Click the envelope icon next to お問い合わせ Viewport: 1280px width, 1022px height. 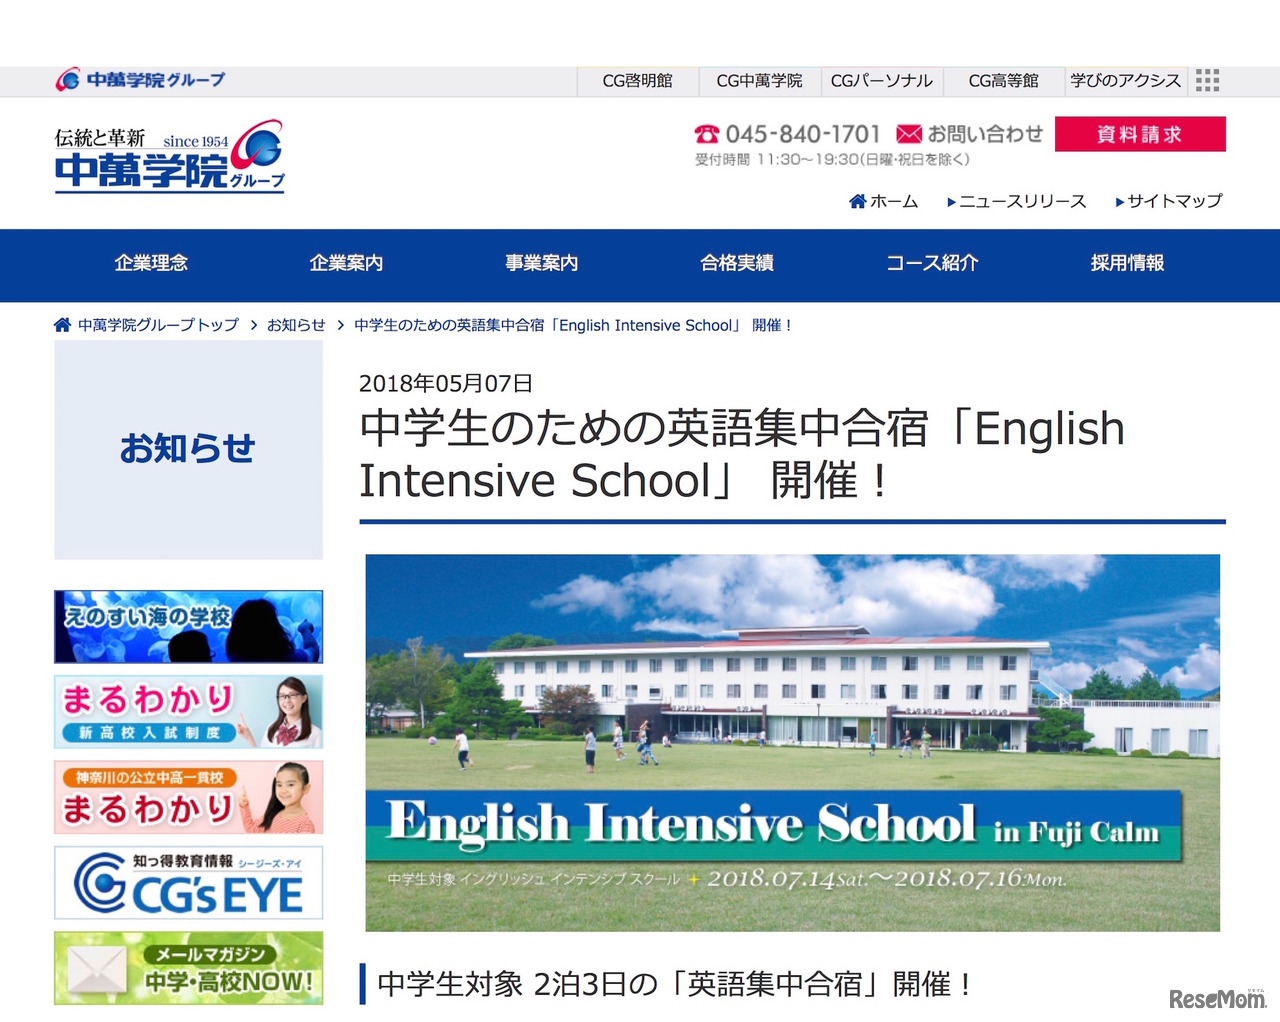coord(908,133)
